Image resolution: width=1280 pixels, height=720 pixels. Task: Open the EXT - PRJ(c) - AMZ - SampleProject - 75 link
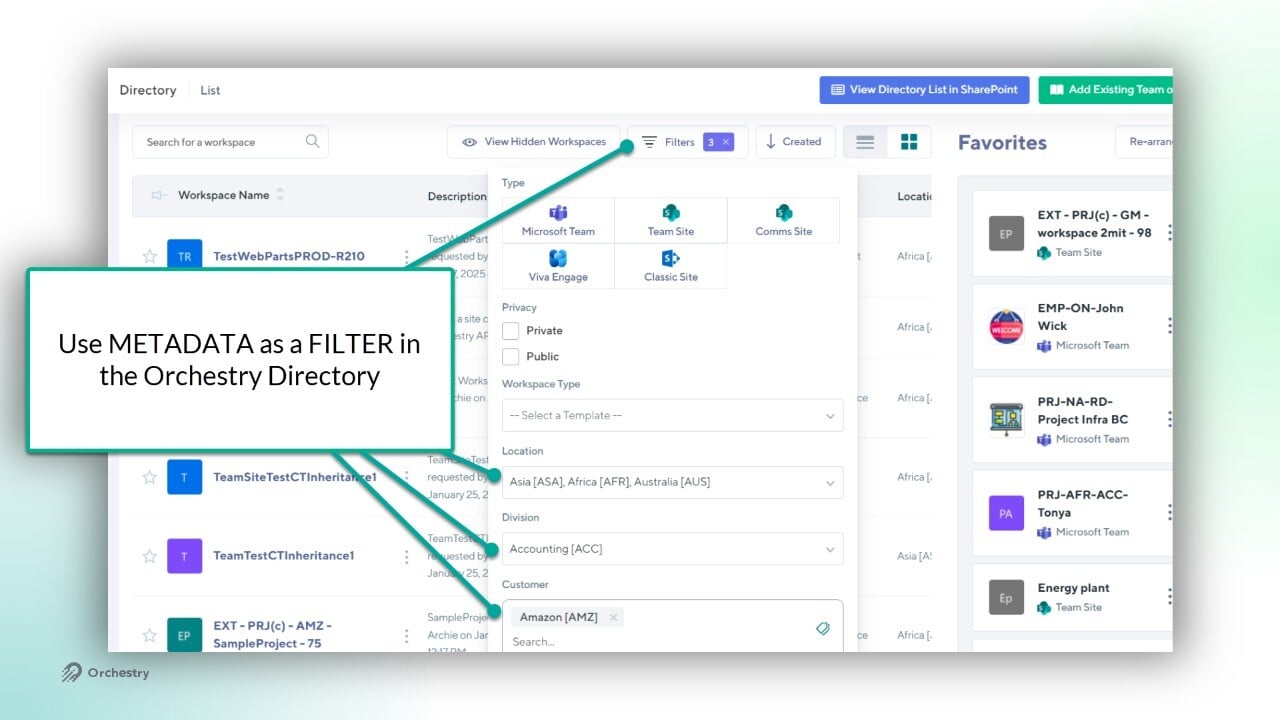tap(272, 635)
